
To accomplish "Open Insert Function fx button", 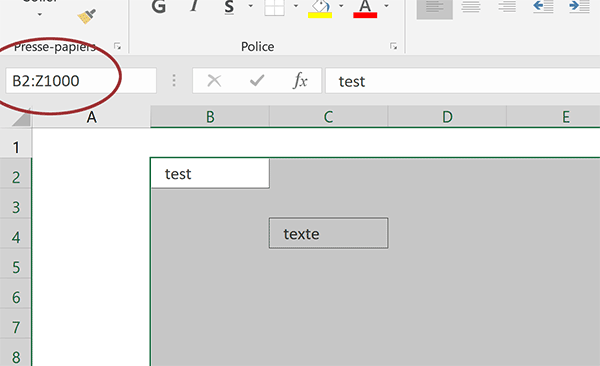I will (300, 81).
